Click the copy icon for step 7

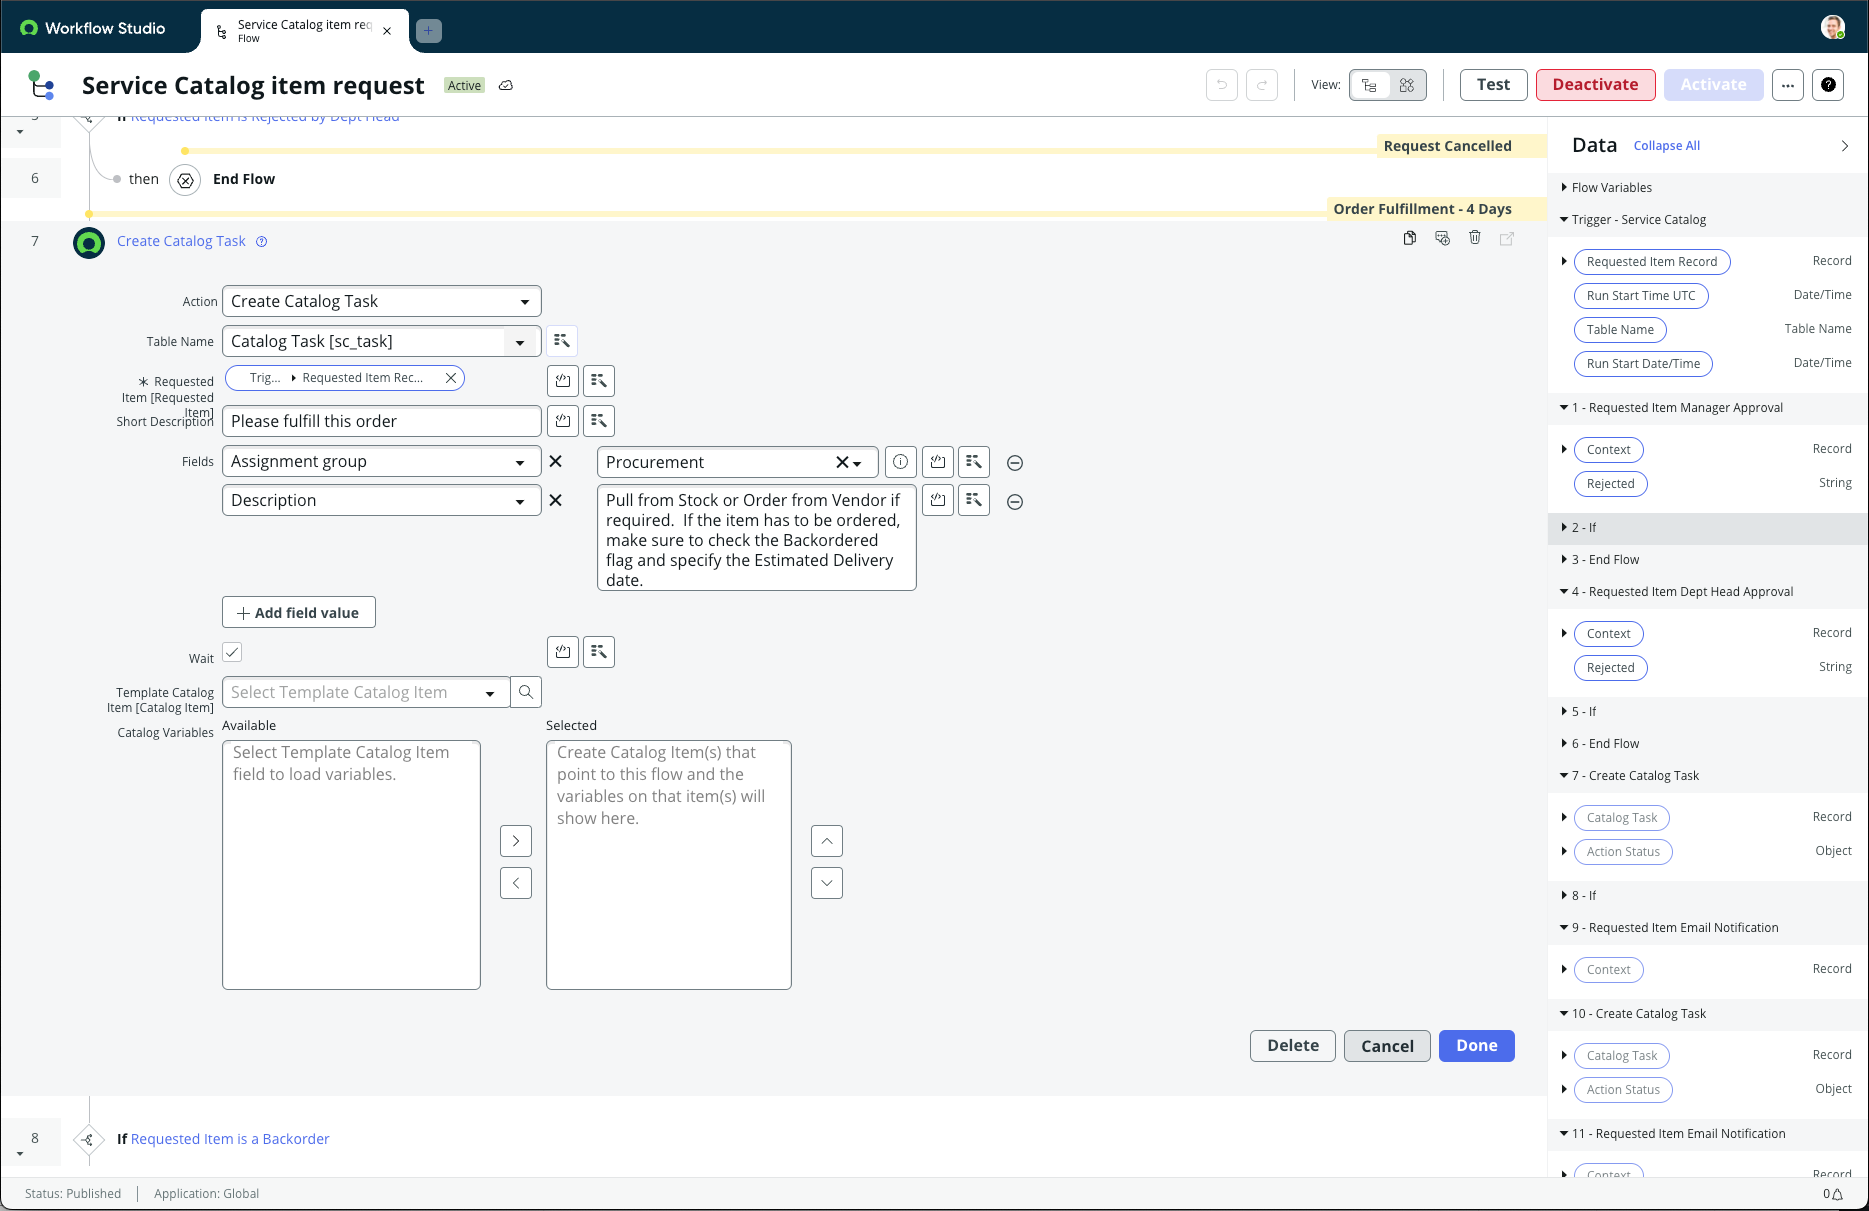[1410, 238]
